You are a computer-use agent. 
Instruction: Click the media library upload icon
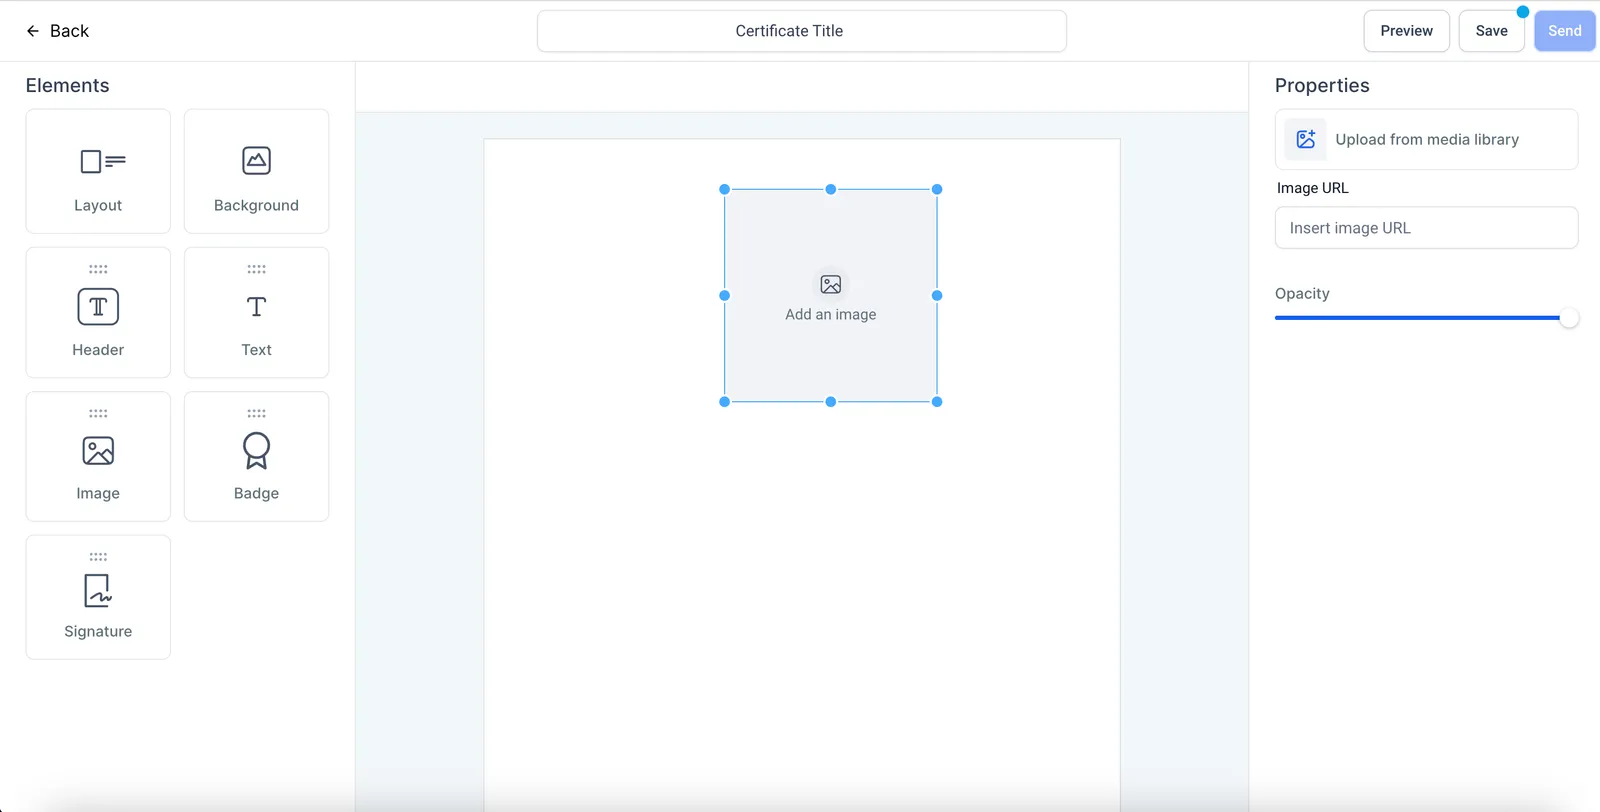[x=1306, y=139]
